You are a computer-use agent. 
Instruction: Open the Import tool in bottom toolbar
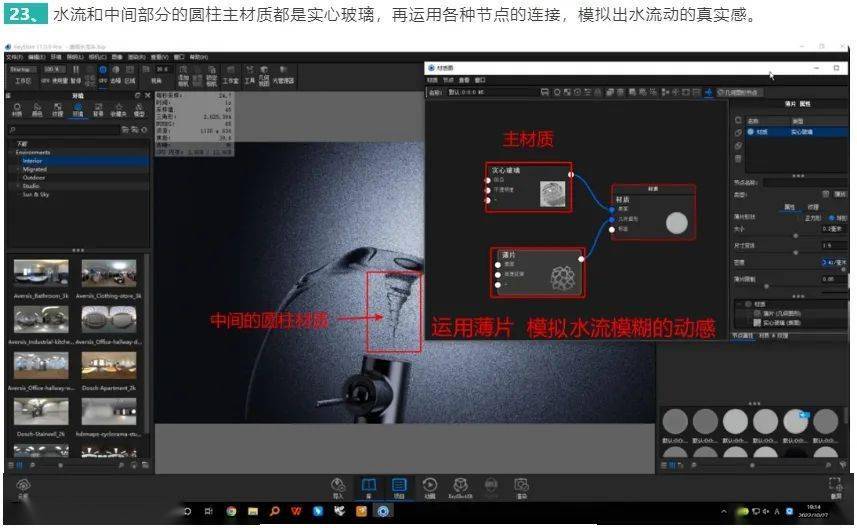(x=338, y=488)
